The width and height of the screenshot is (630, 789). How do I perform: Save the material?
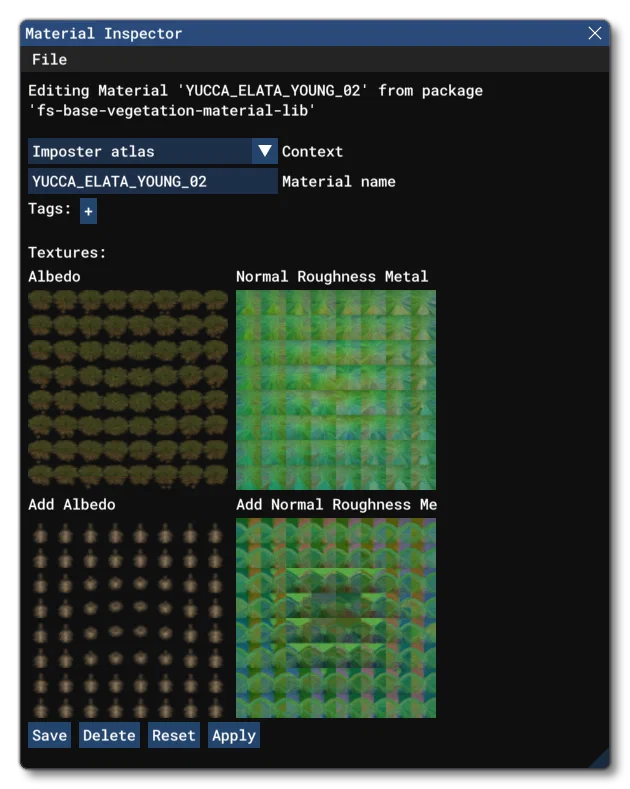click(49, 735)
